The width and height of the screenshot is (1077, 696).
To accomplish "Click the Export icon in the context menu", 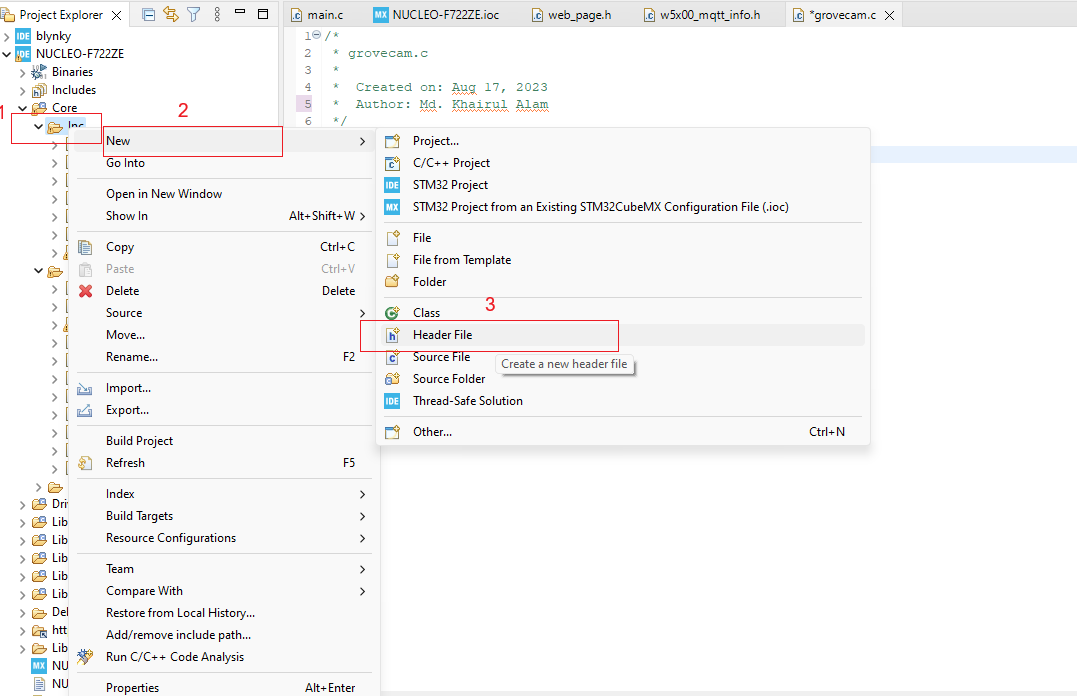I will point(84,411).
